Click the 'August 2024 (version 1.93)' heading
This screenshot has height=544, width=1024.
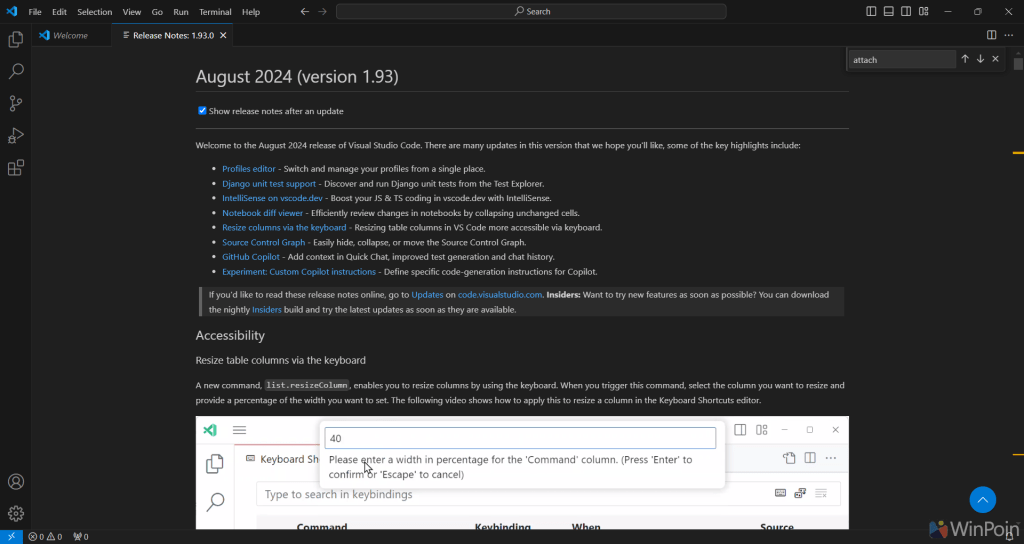click(x=297, y=77)
